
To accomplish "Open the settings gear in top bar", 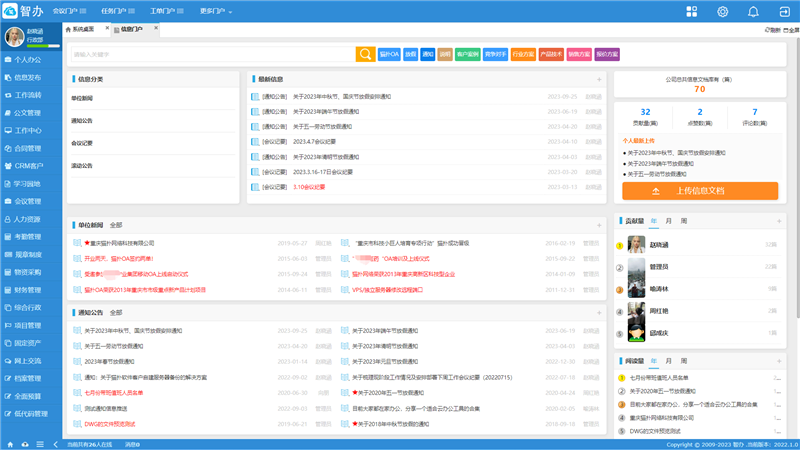I will [723, 11].
